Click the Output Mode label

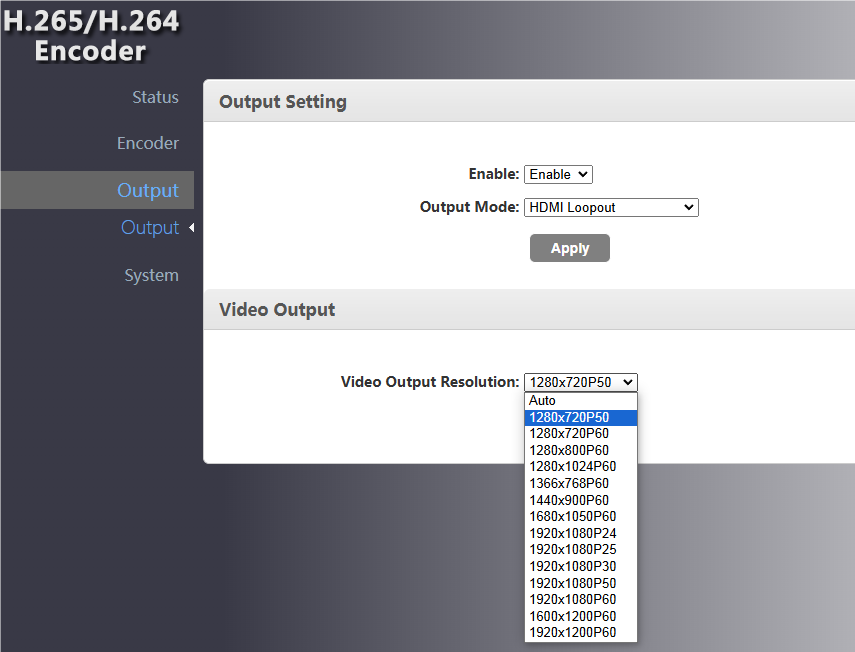469,207
